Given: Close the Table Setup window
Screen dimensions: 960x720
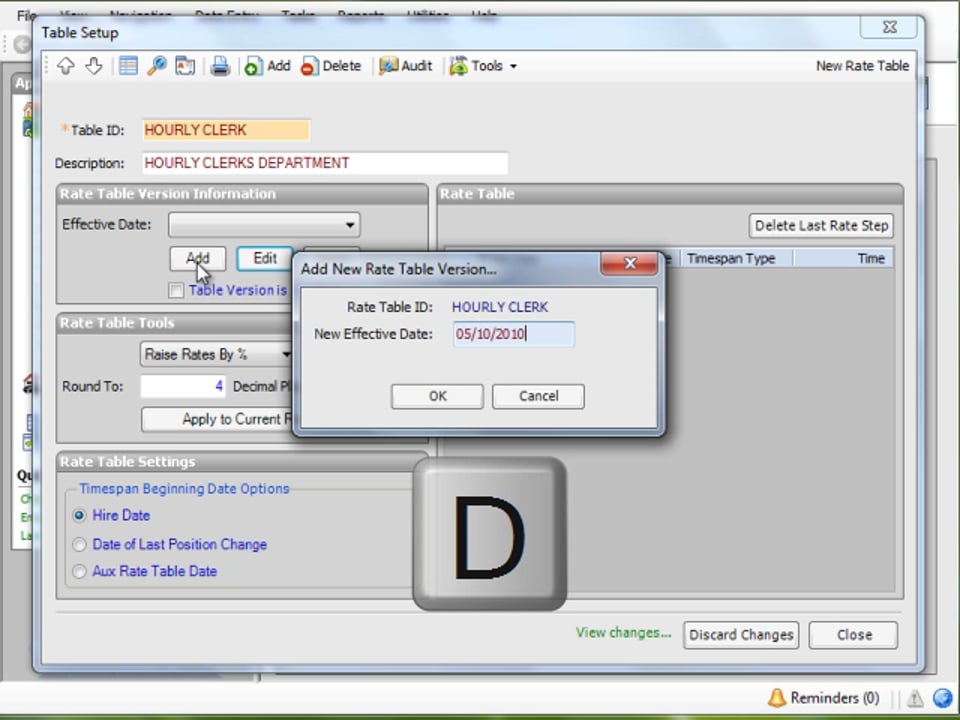Looking at the screenshot, I should pyautogui.click(x=890, y=27).
